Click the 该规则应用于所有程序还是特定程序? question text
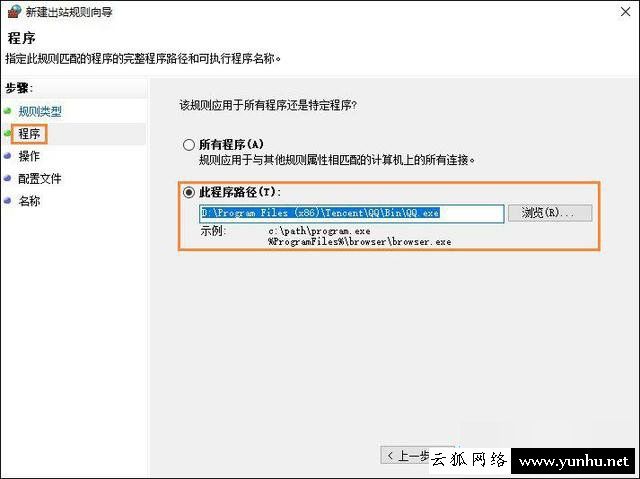640x479 pixels. (x=268, y=106)
